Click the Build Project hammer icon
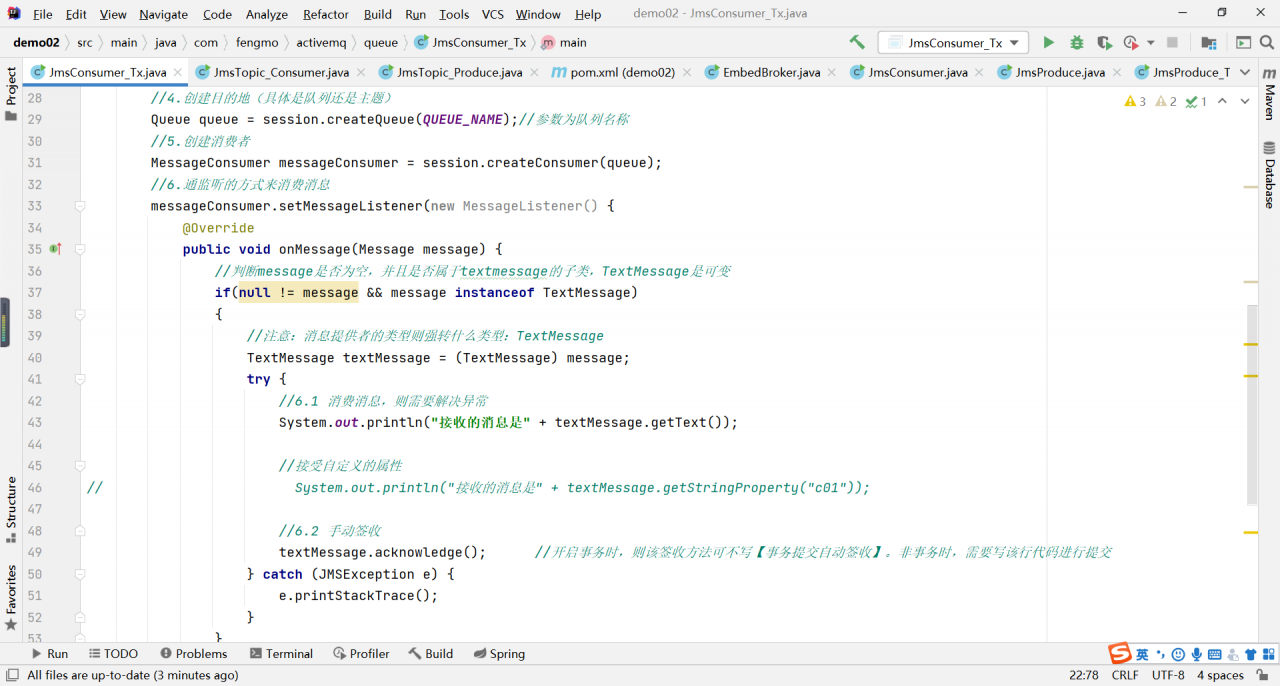This screenshot has width=1280, height=686. click(x=857, y=43)
